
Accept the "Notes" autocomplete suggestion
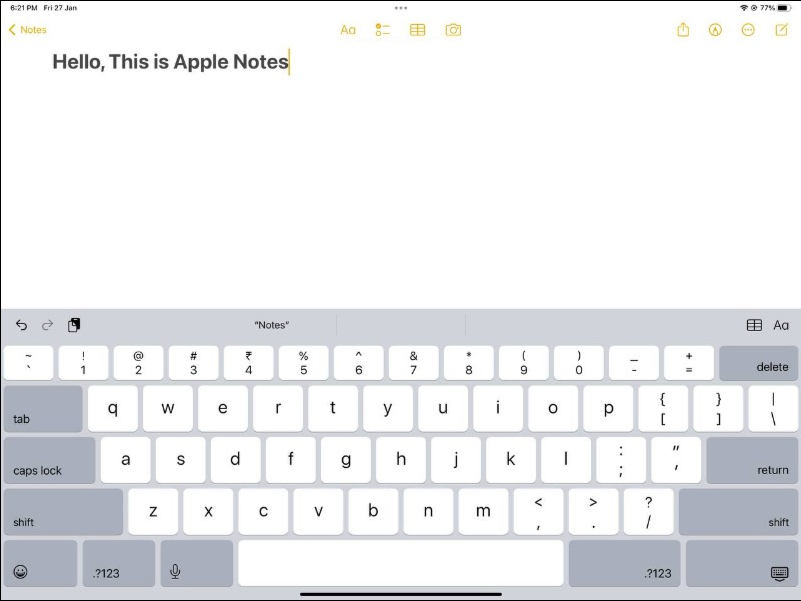point(271,325)
